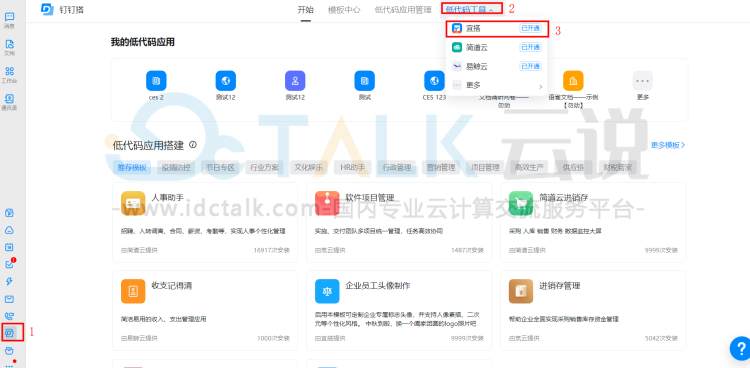Select the 营销管理 category filter
This screenshot has width=750, height=368.
tap(441, 167)
